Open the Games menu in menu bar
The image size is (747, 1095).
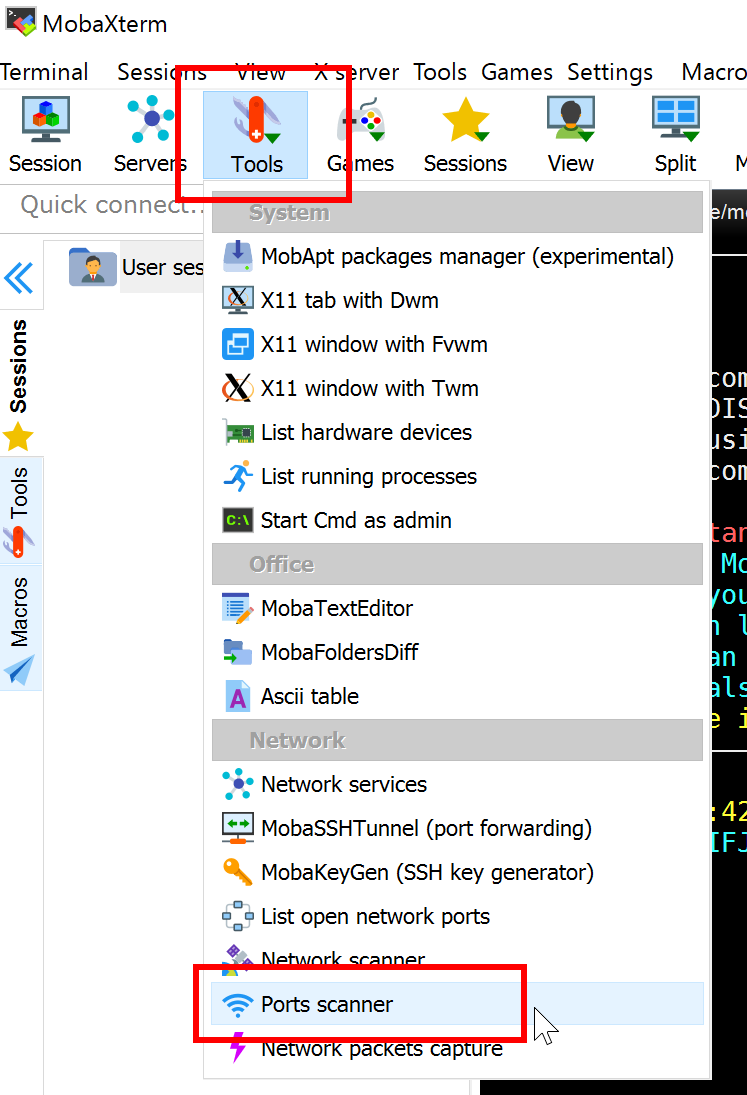517,72
